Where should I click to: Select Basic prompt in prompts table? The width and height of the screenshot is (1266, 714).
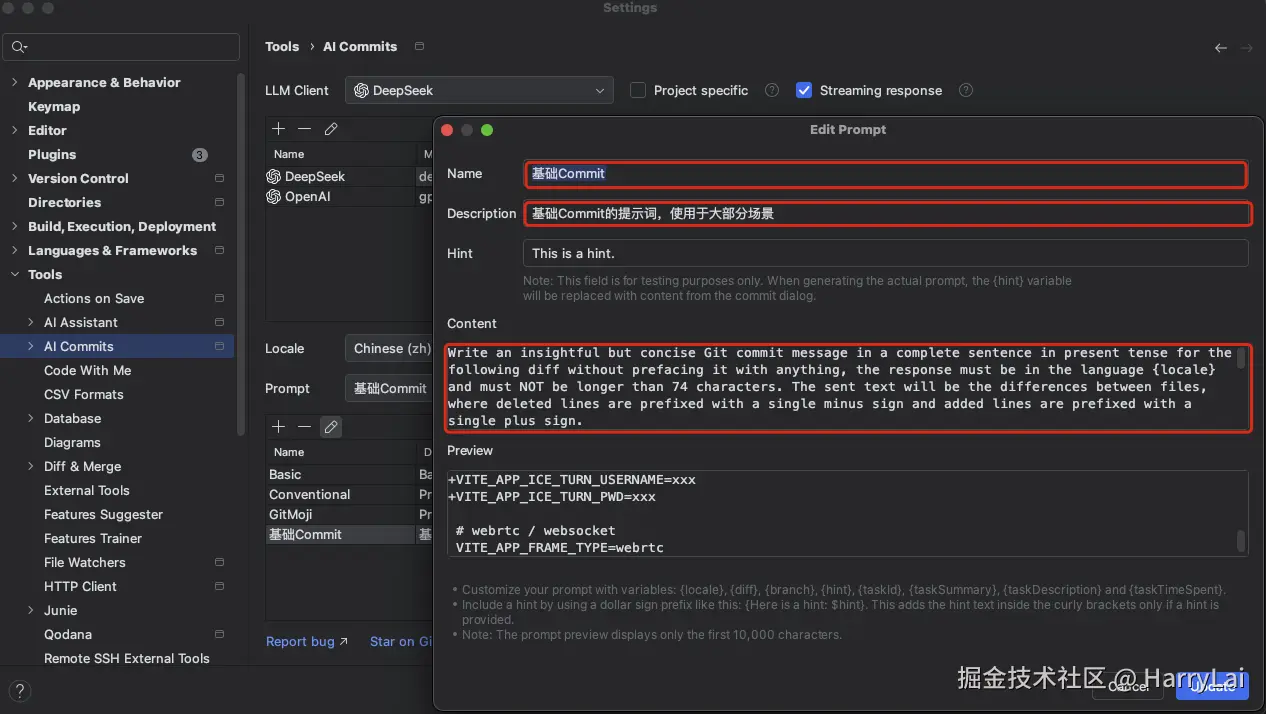(x=349, y=474)
